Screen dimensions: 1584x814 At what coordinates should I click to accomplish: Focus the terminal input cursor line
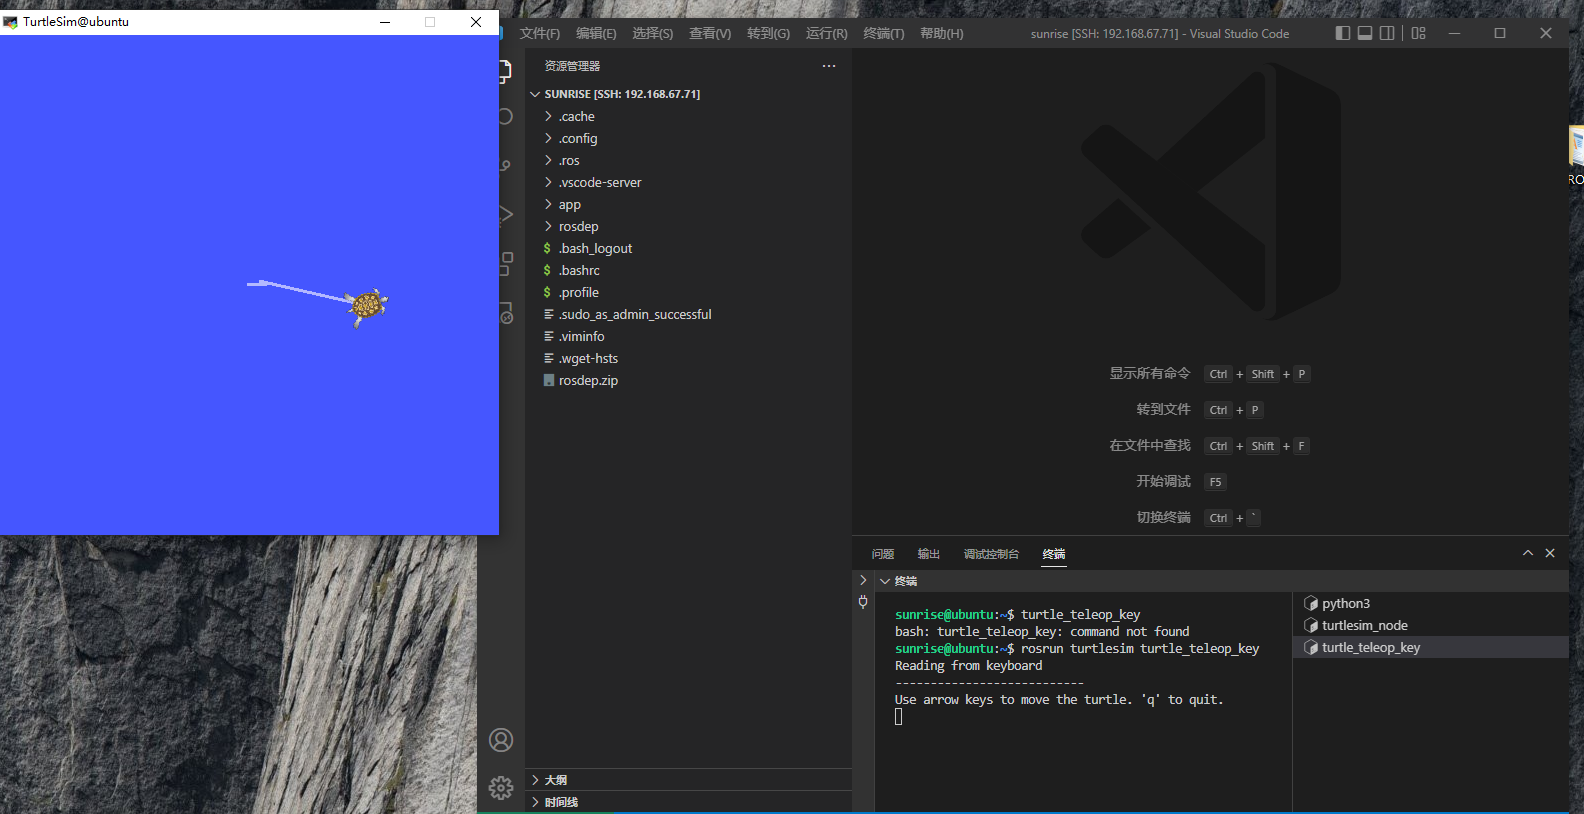pos(898,716)
